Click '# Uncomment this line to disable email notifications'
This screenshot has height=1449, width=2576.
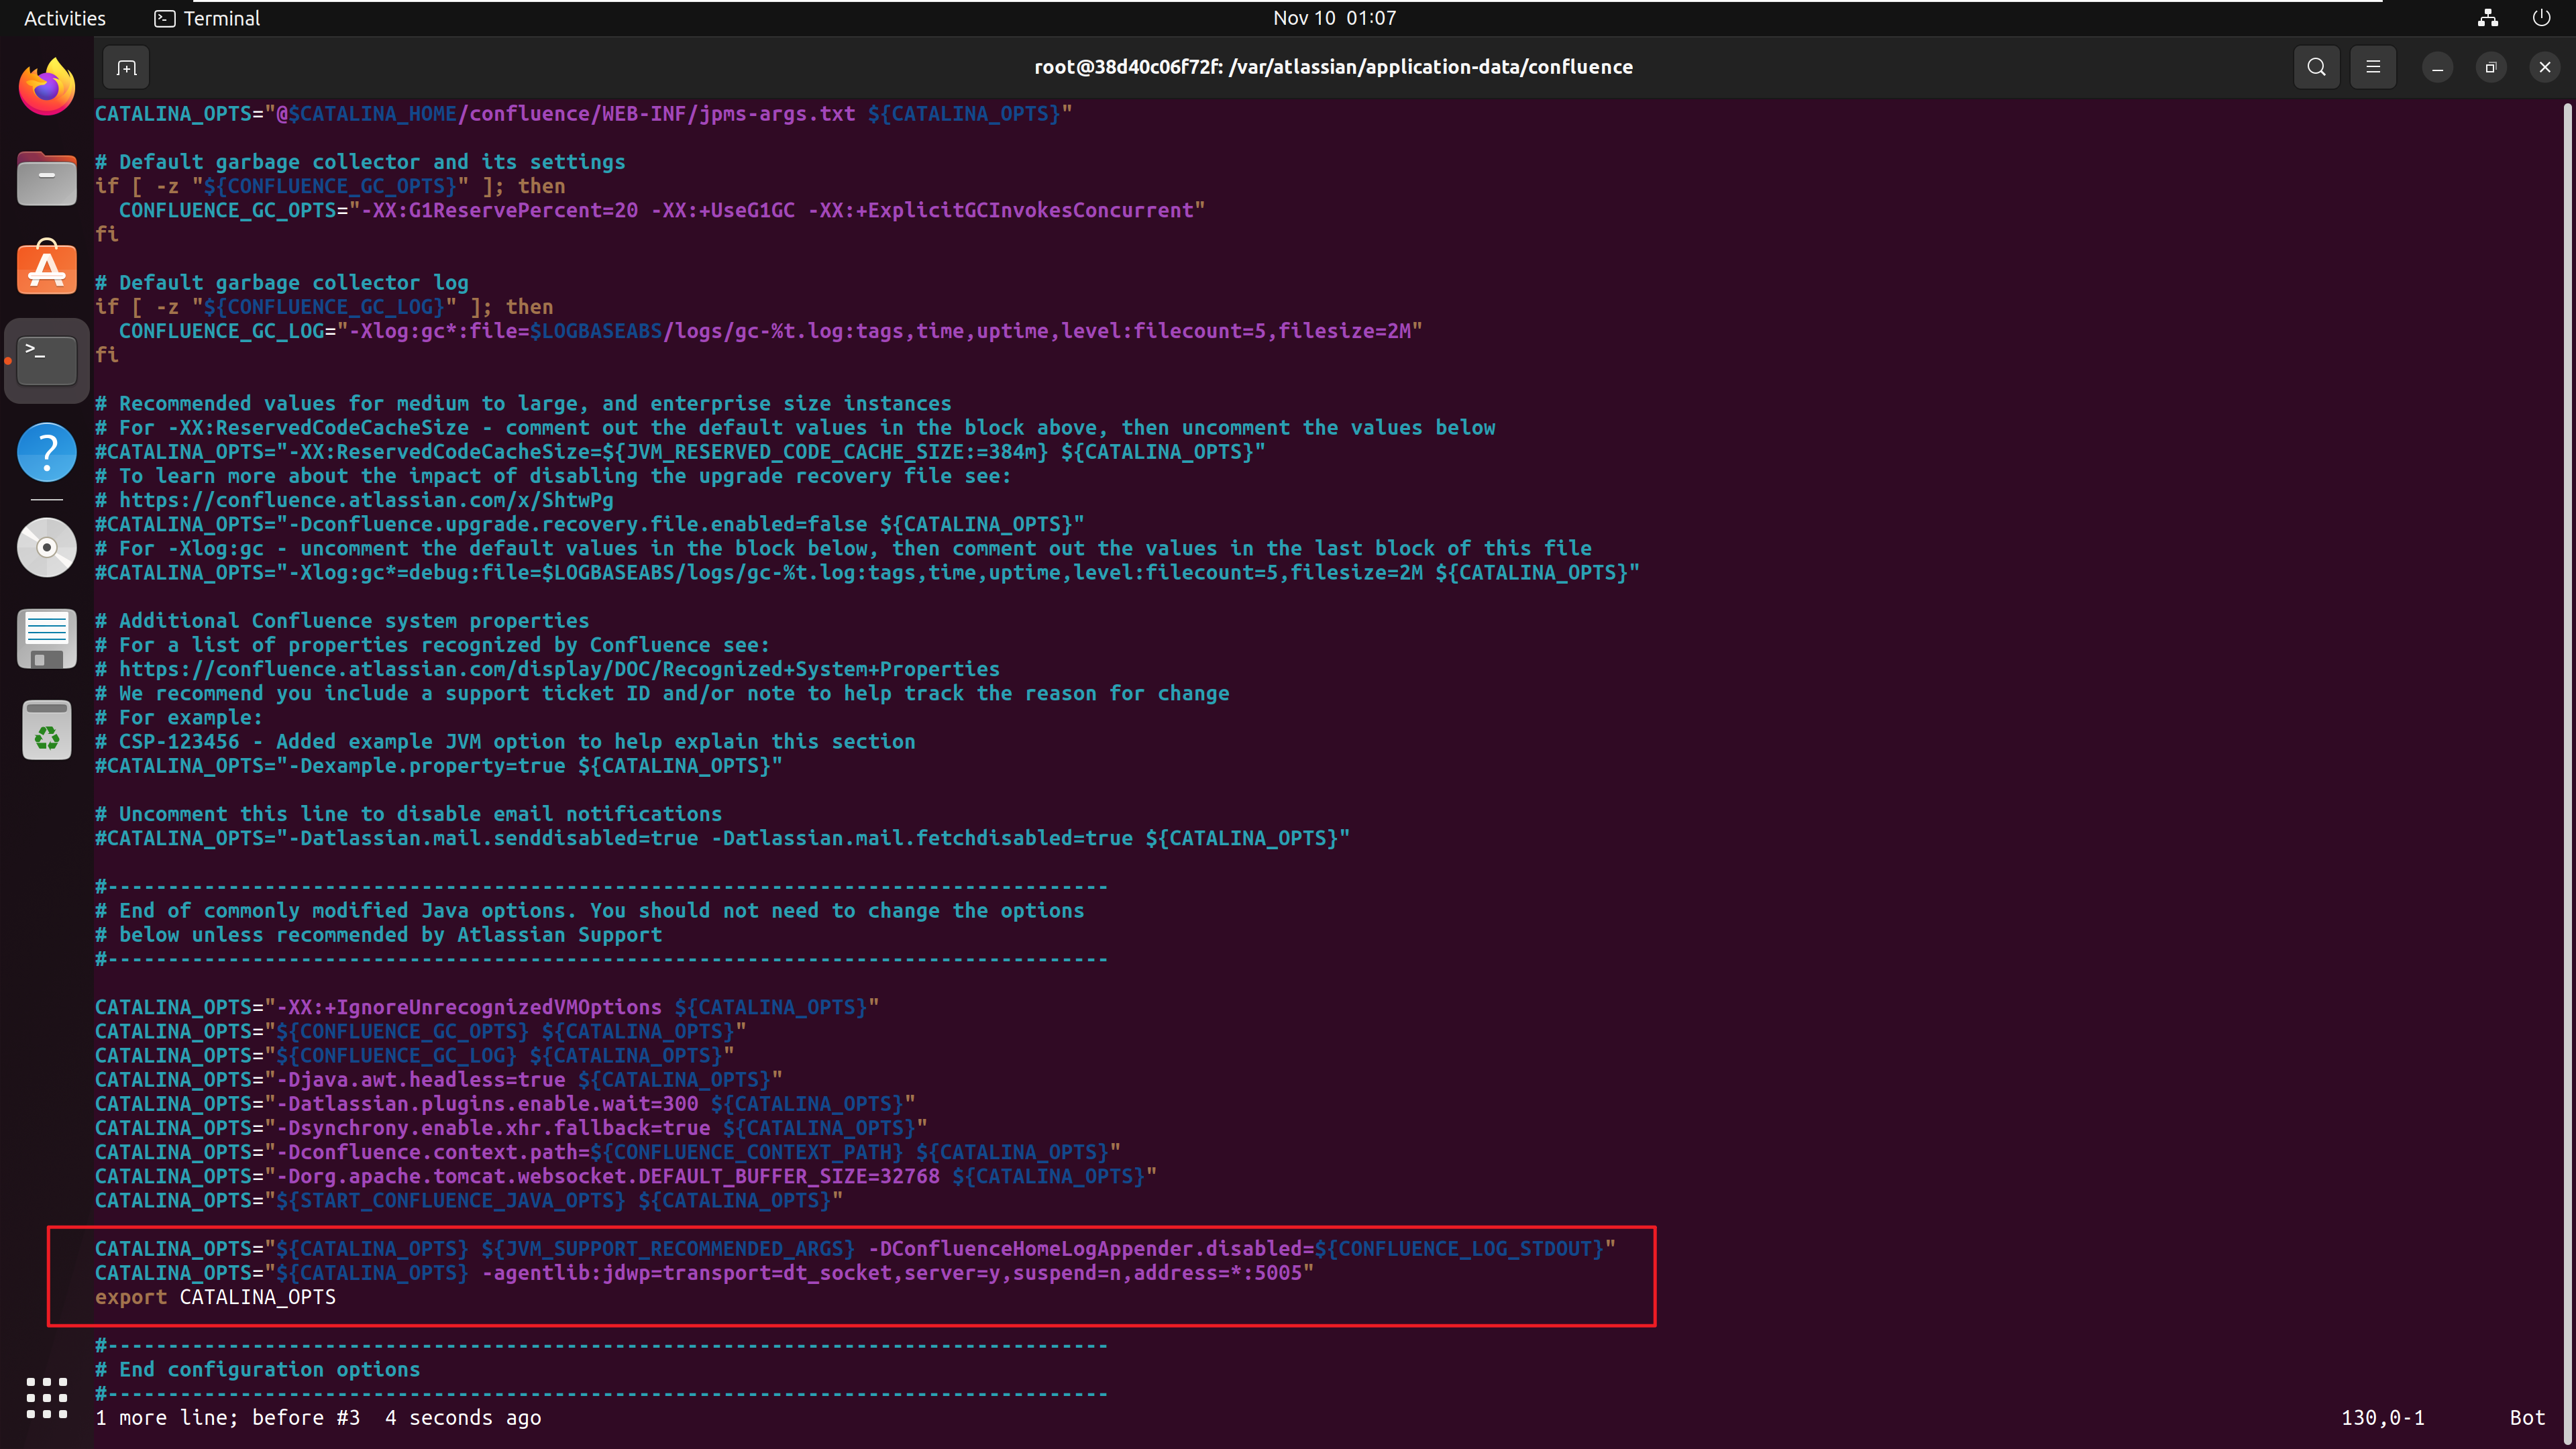pyautogui.click(x=408, y=814)
